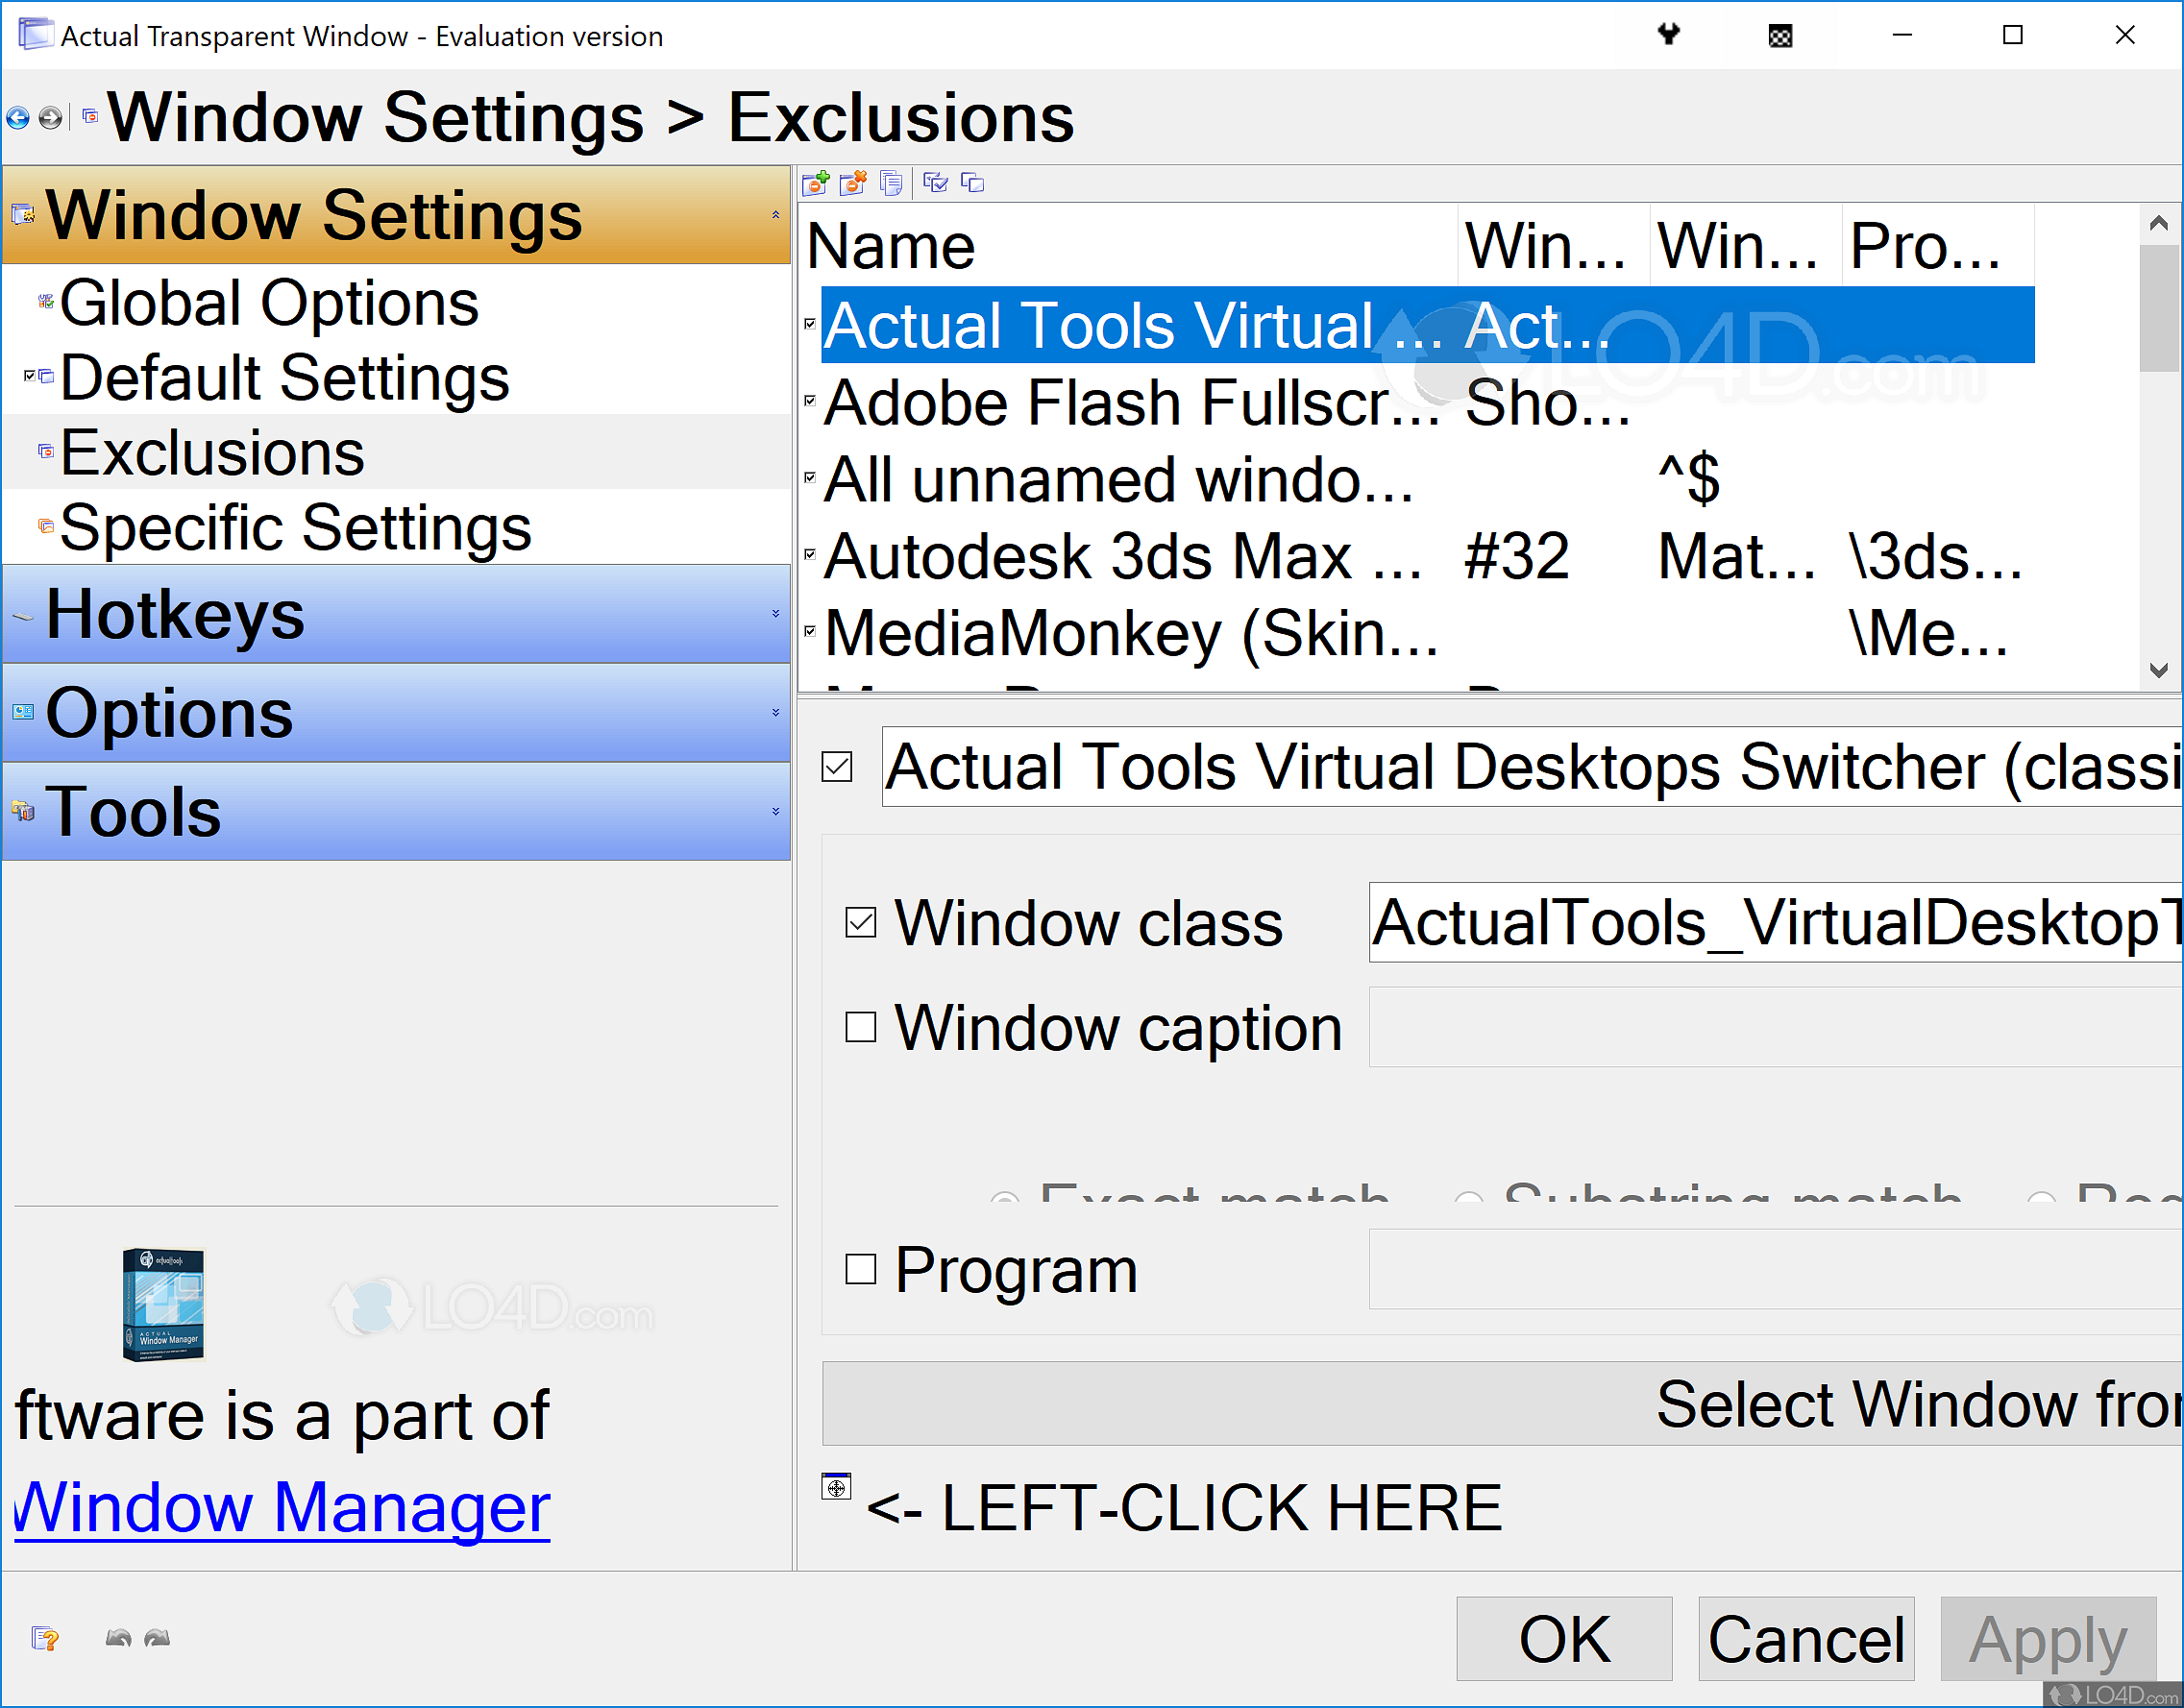
Task: Click the uncheck-all exclusions toolbar icon
Action: 973,182
